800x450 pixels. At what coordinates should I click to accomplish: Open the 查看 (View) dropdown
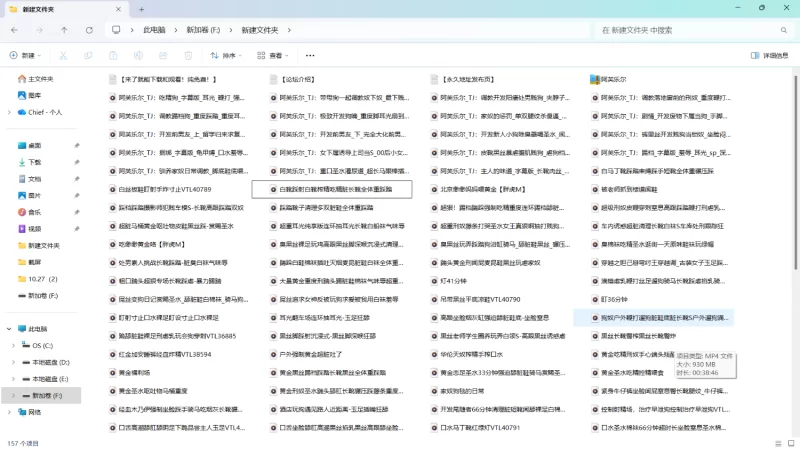[272, 55]
